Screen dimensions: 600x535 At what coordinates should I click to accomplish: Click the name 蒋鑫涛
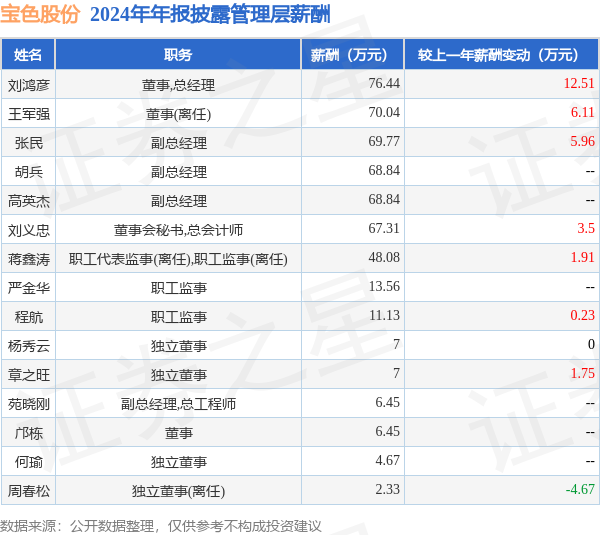pos(29,259)
